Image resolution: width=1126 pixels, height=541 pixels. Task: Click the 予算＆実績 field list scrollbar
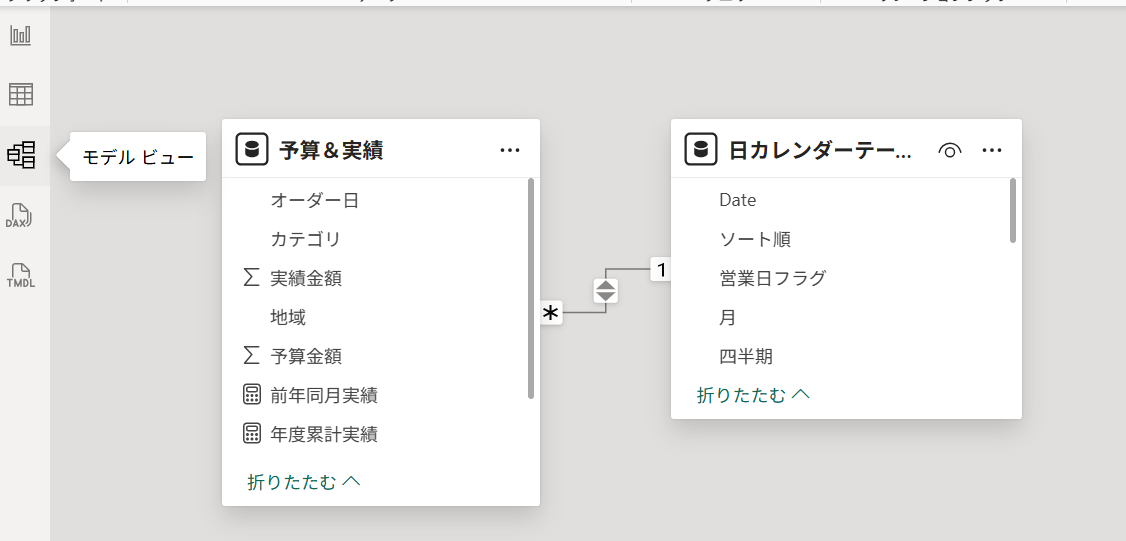[x=530, y=288]
